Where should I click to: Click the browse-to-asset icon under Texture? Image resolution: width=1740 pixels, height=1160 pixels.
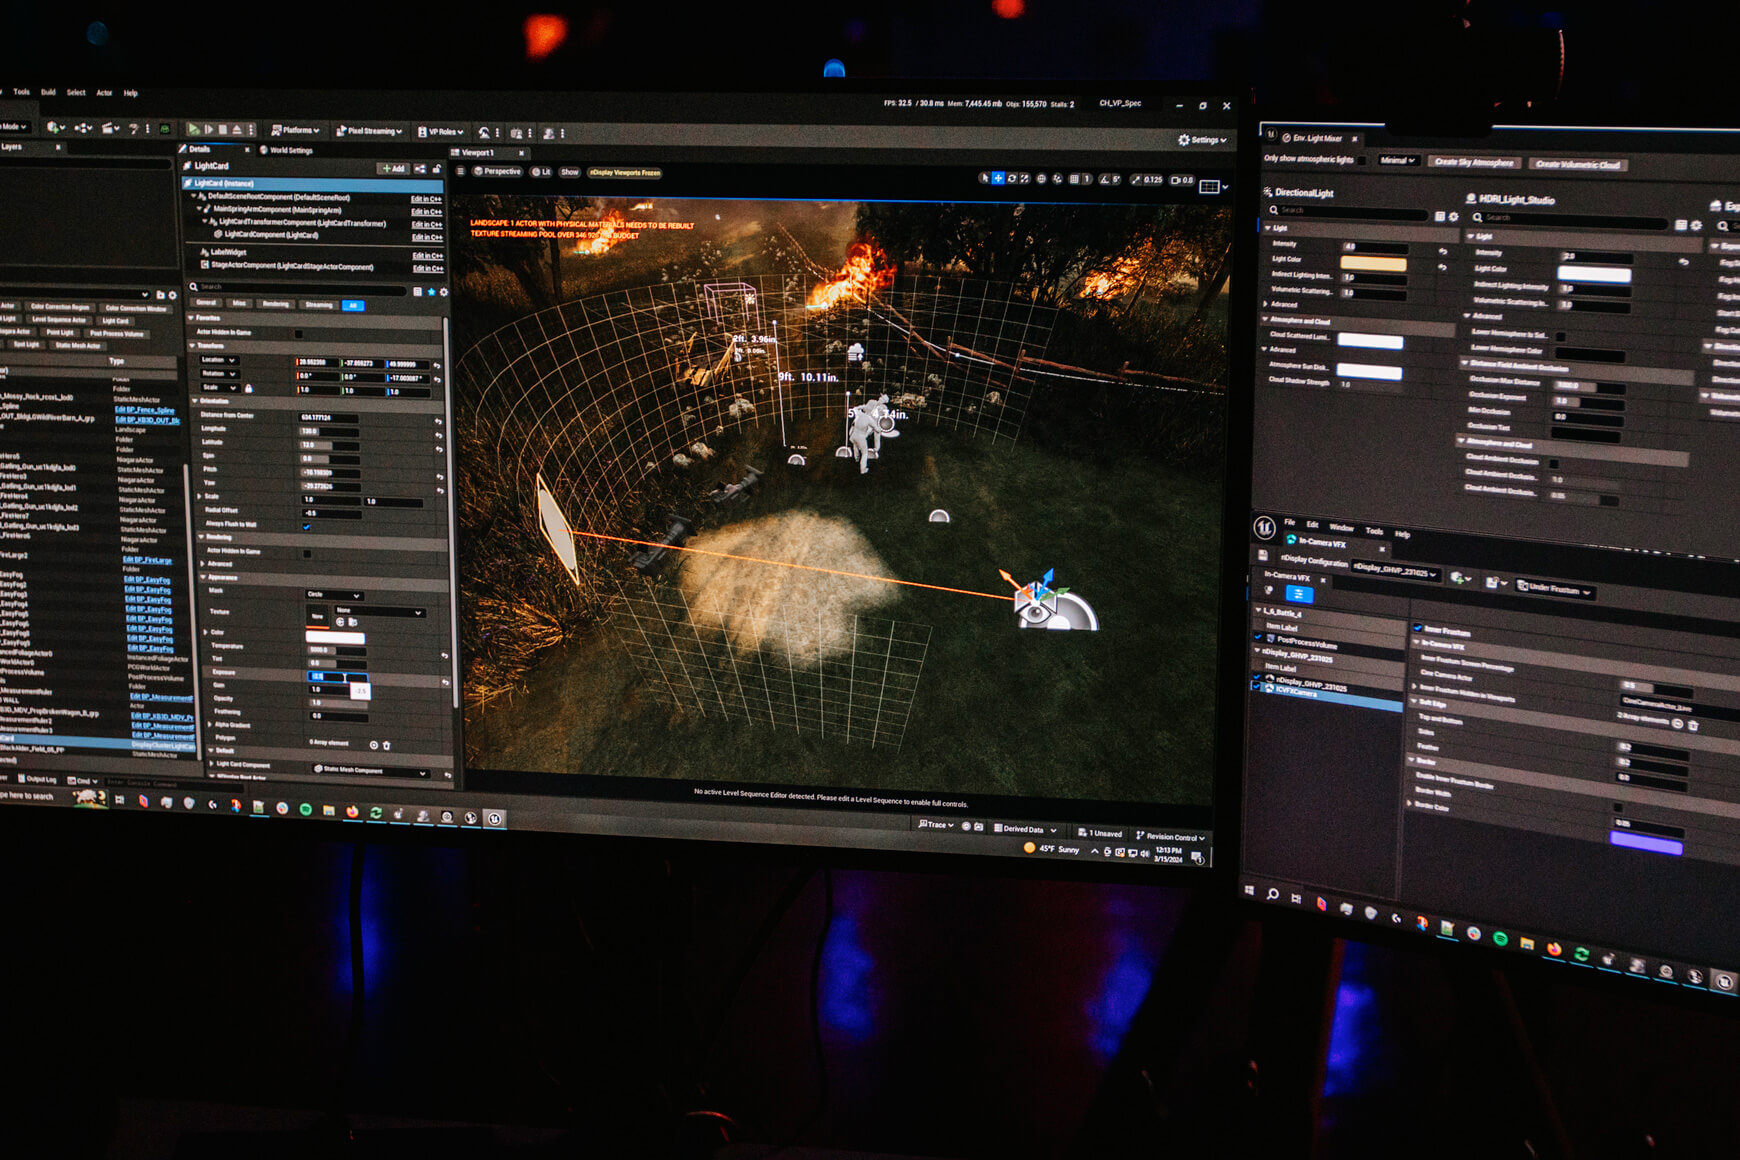[x=353, y=622]
